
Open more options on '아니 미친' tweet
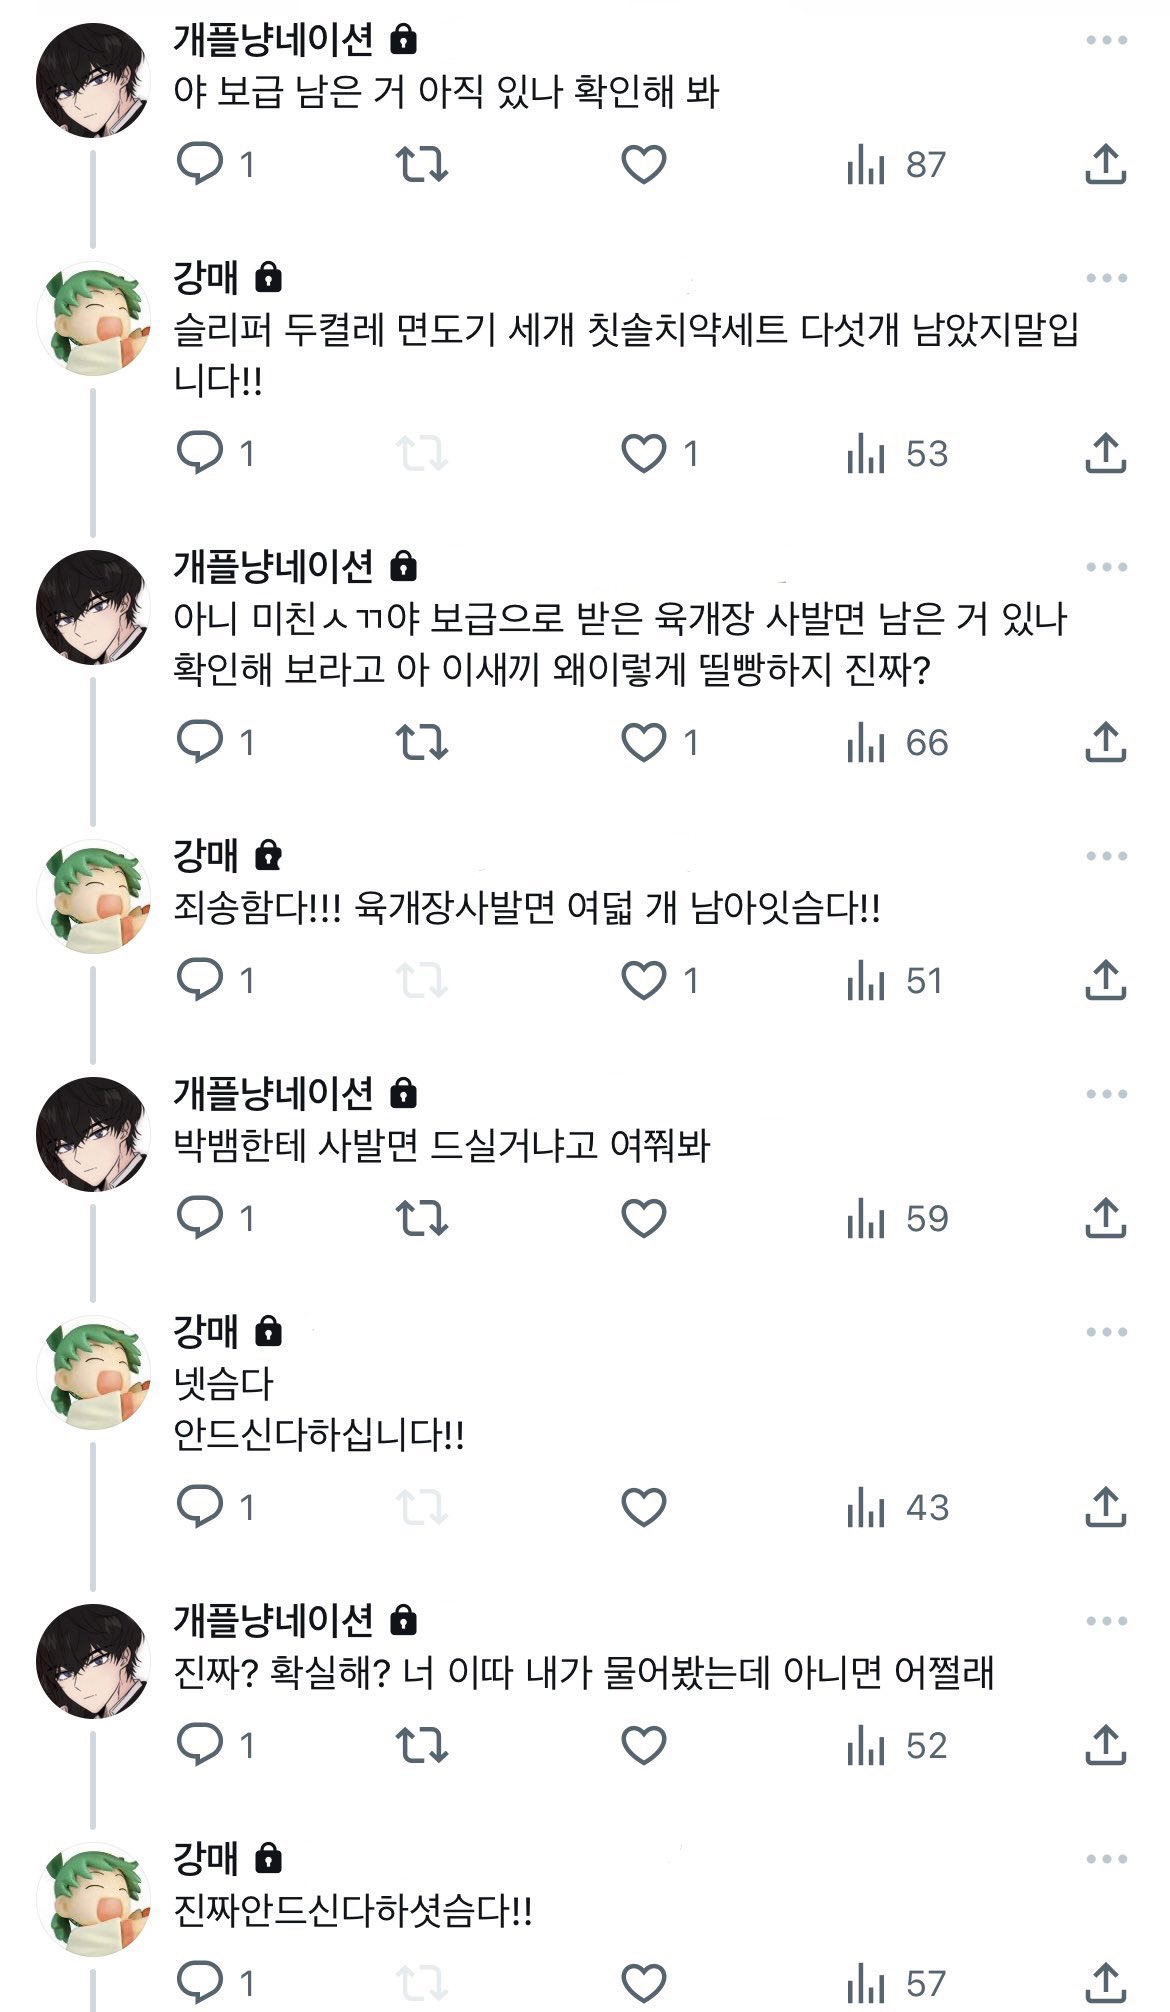[x=1106, y=567]
